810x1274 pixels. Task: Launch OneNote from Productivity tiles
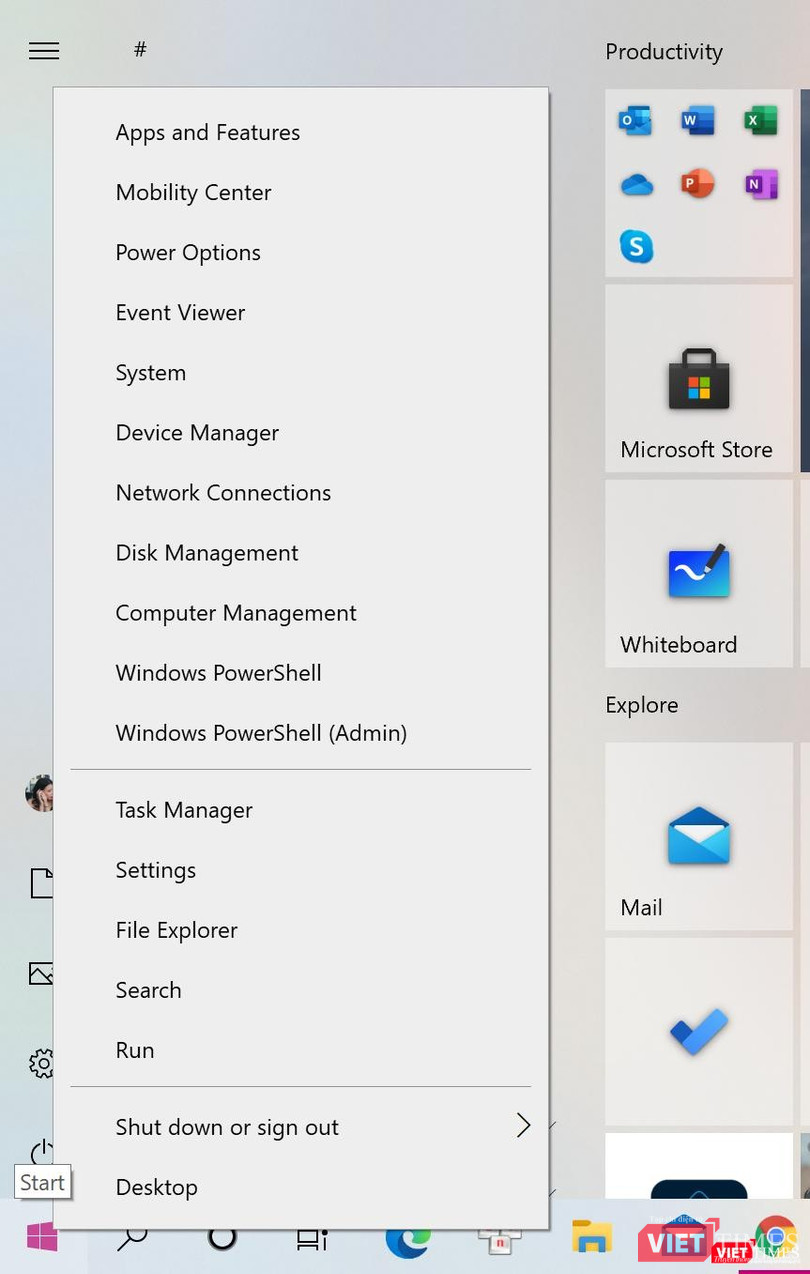(x=761, y=185)
